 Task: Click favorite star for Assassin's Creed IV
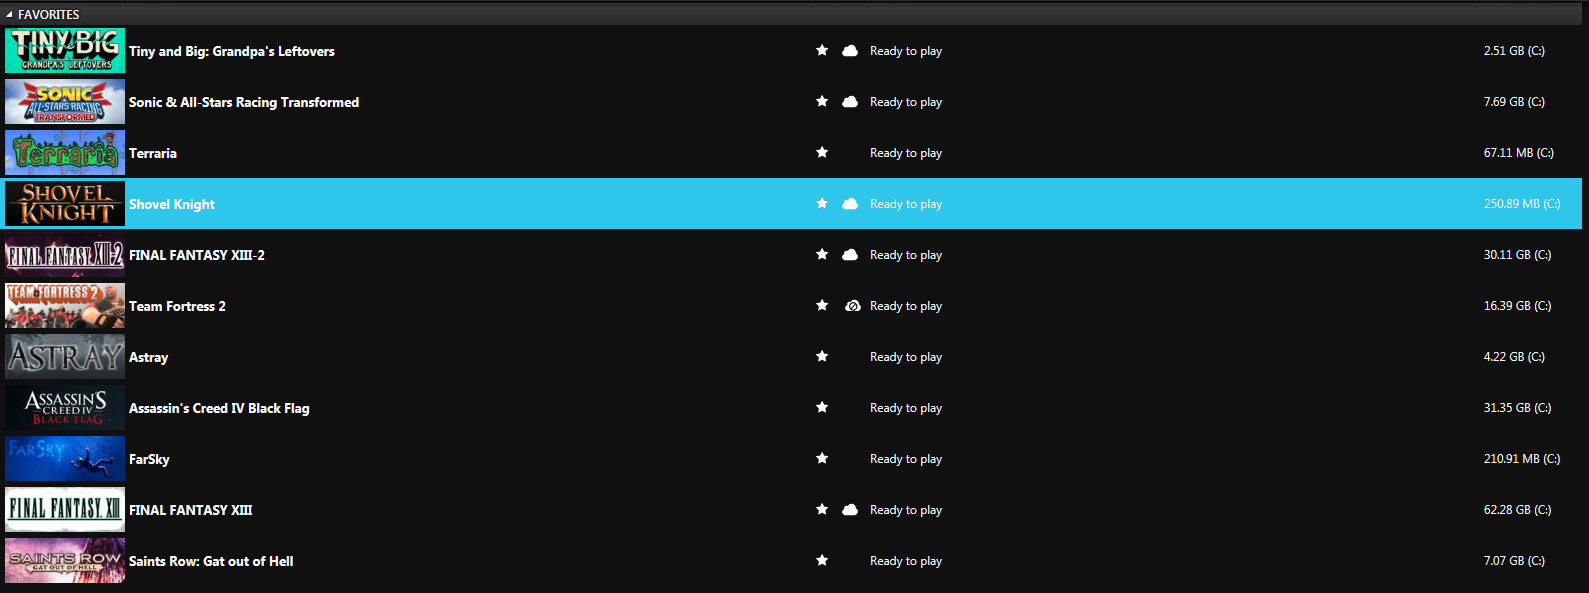click(x=822, y=407)
